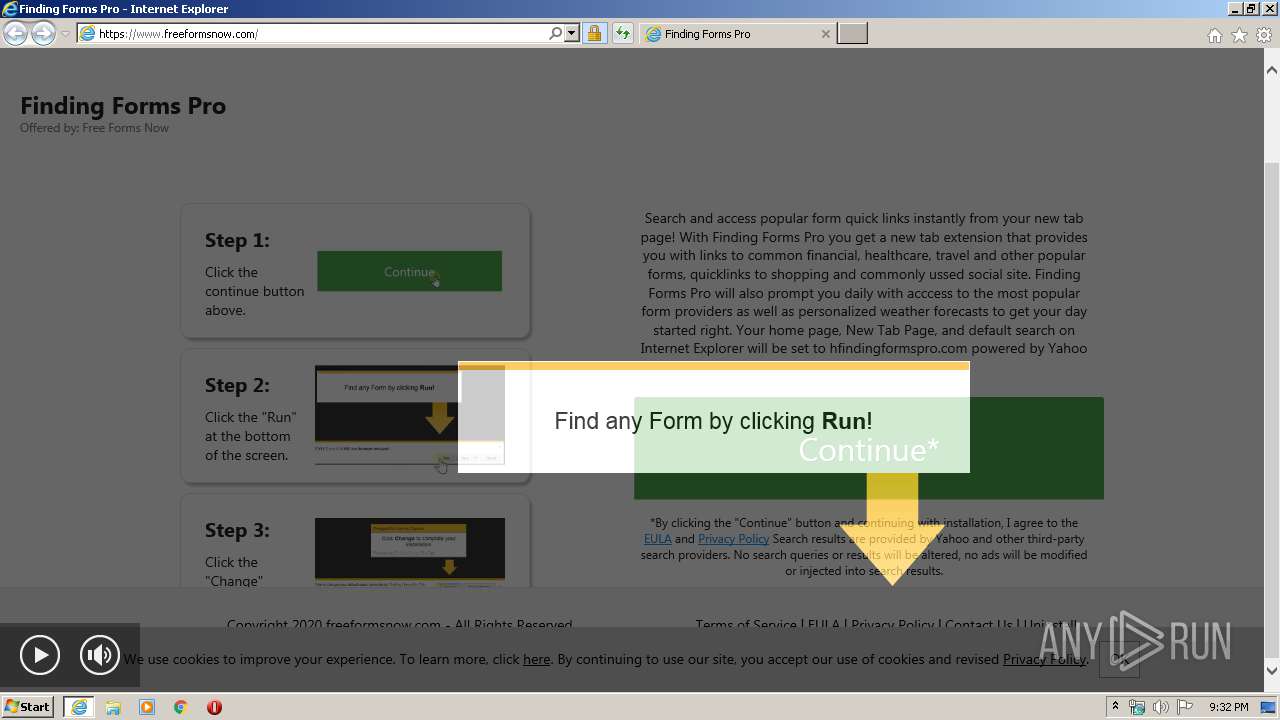Viewport: 1280px width, 720px height.
Task: Click the magnifier search icon in address bar
Action: [x=556, y=34]
